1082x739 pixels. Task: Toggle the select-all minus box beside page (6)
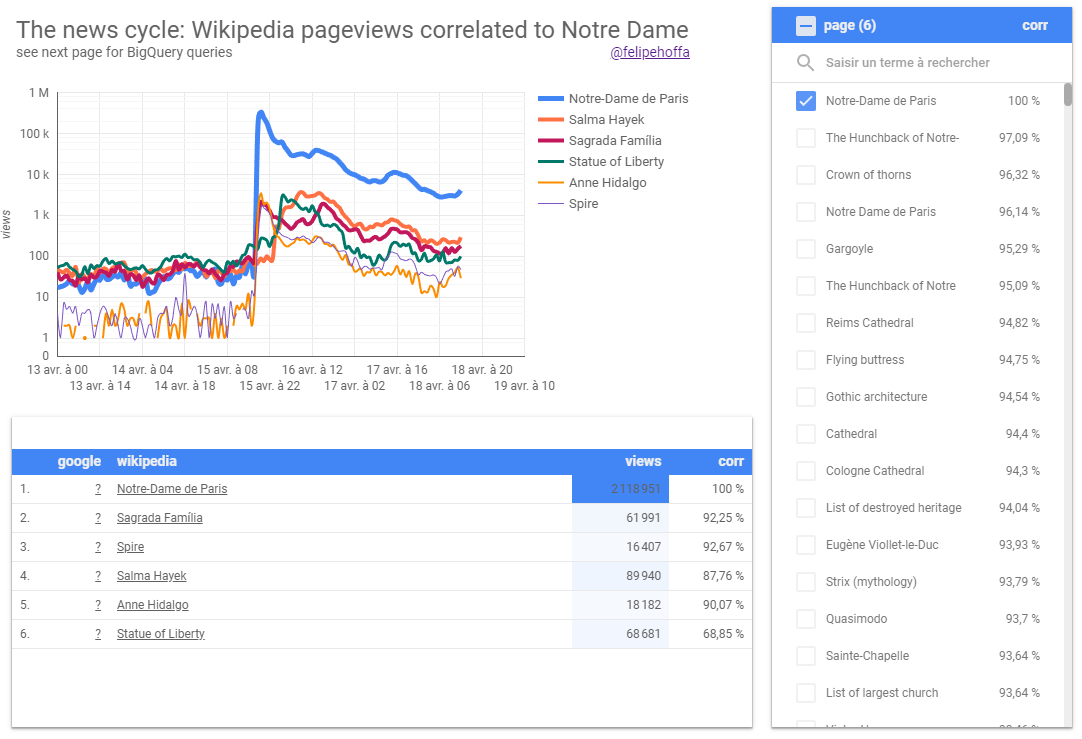805,26
